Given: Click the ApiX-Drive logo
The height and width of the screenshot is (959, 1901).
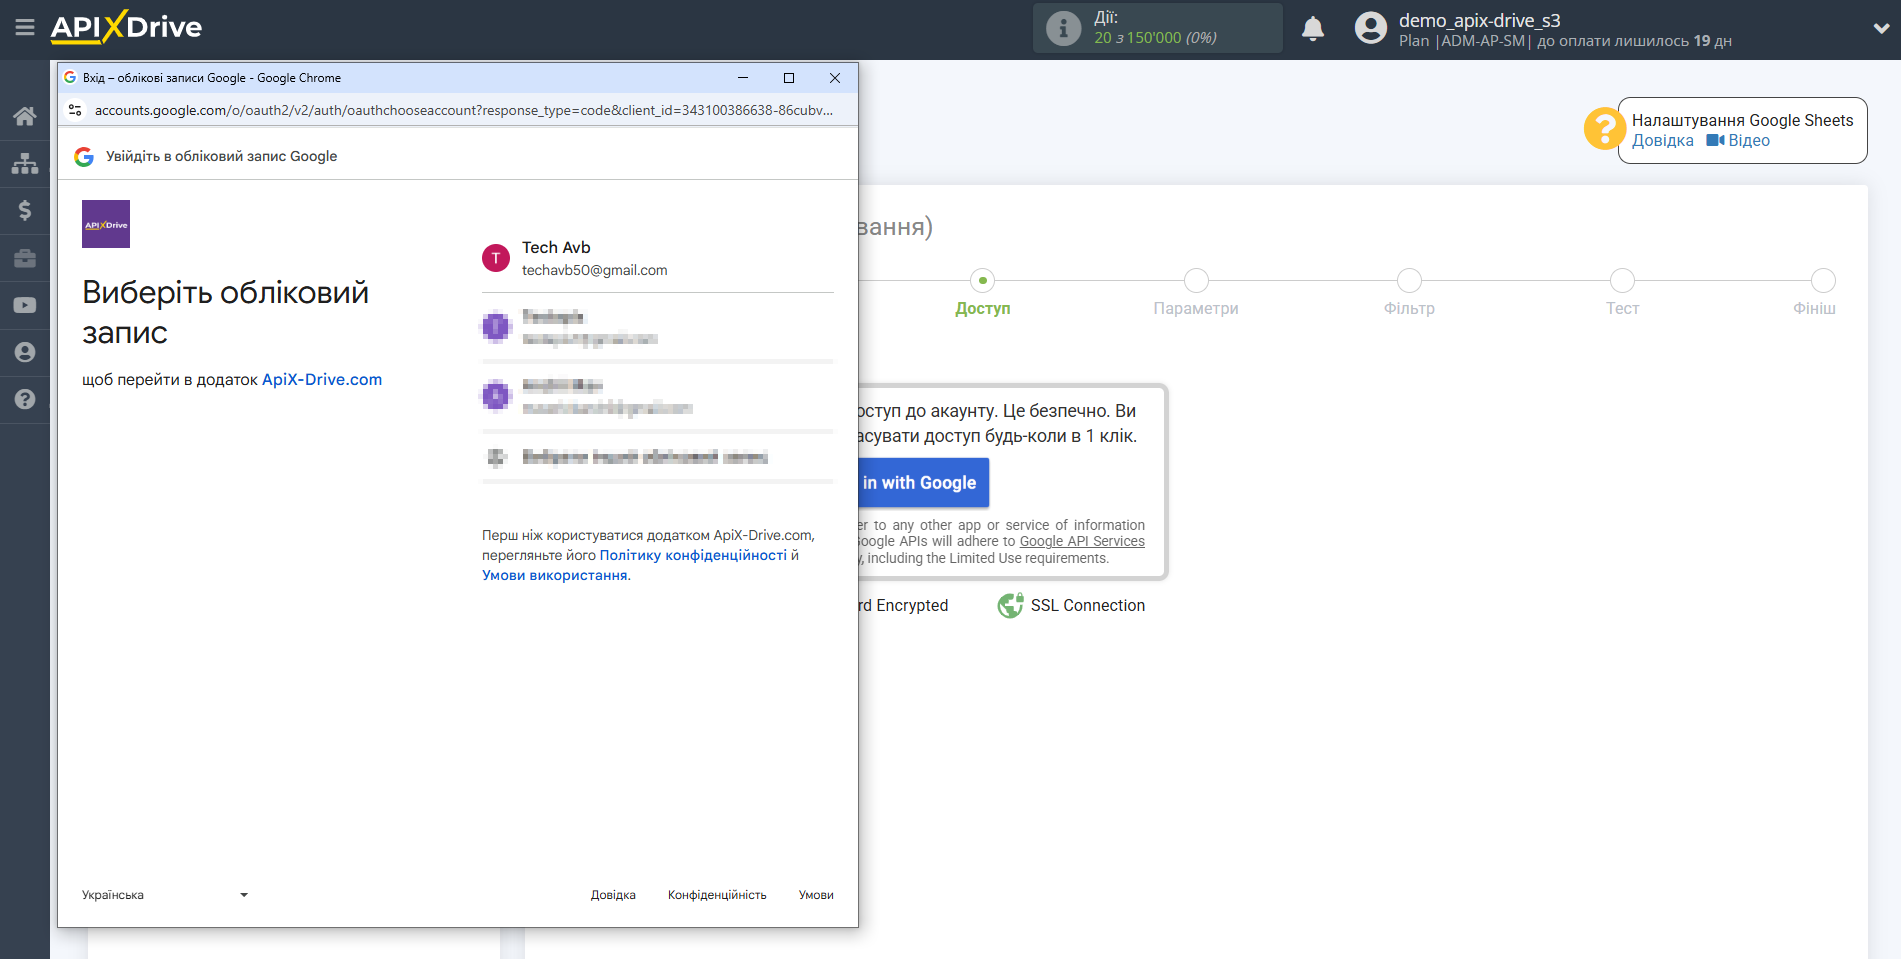Looking at the screenshot, I should 126,27.
